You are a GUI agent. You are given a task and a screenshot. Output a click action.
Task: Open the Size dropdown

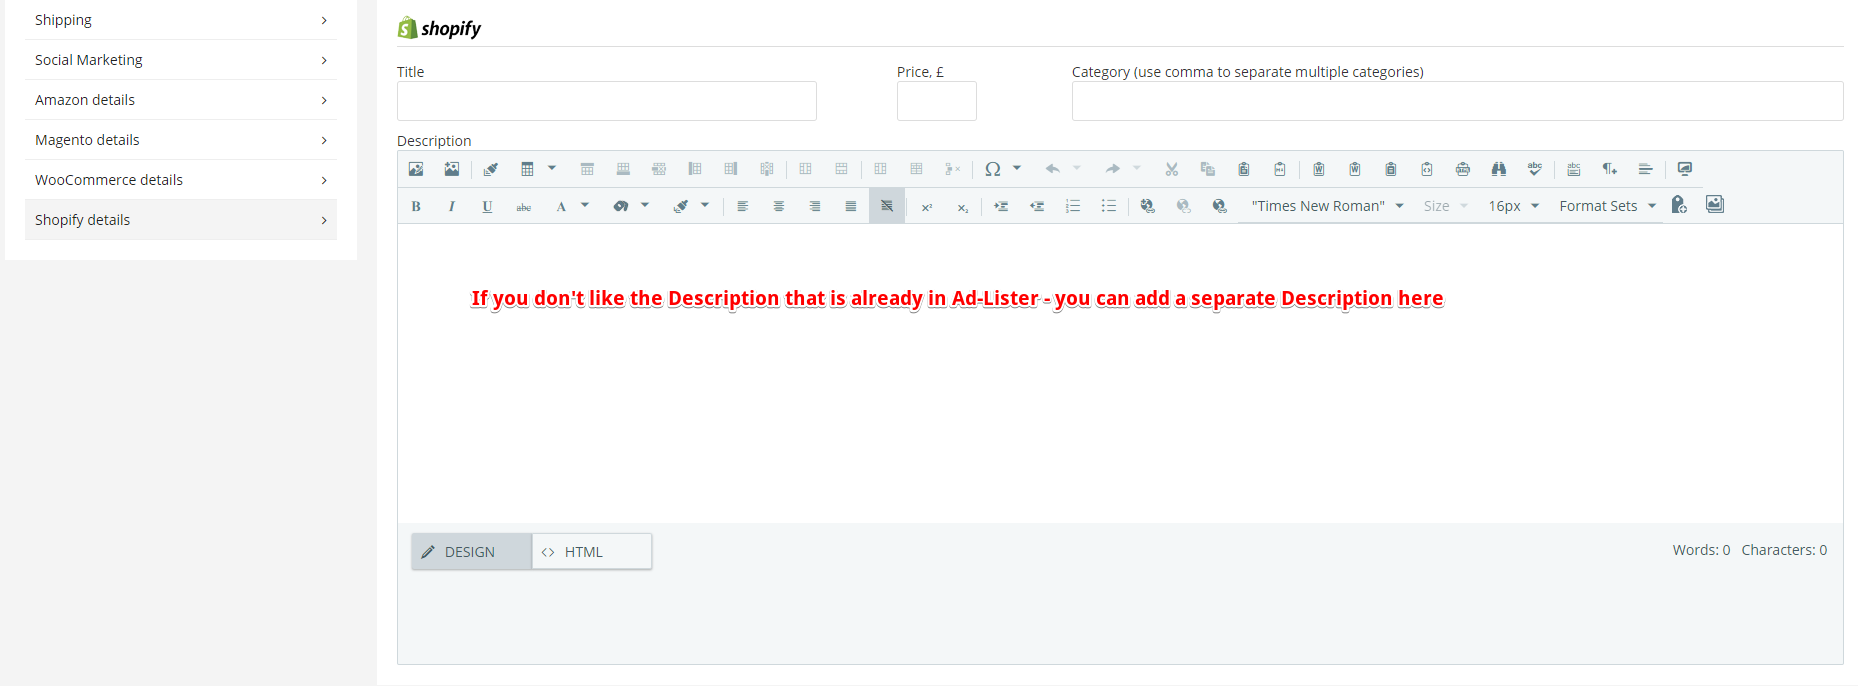1445,206
